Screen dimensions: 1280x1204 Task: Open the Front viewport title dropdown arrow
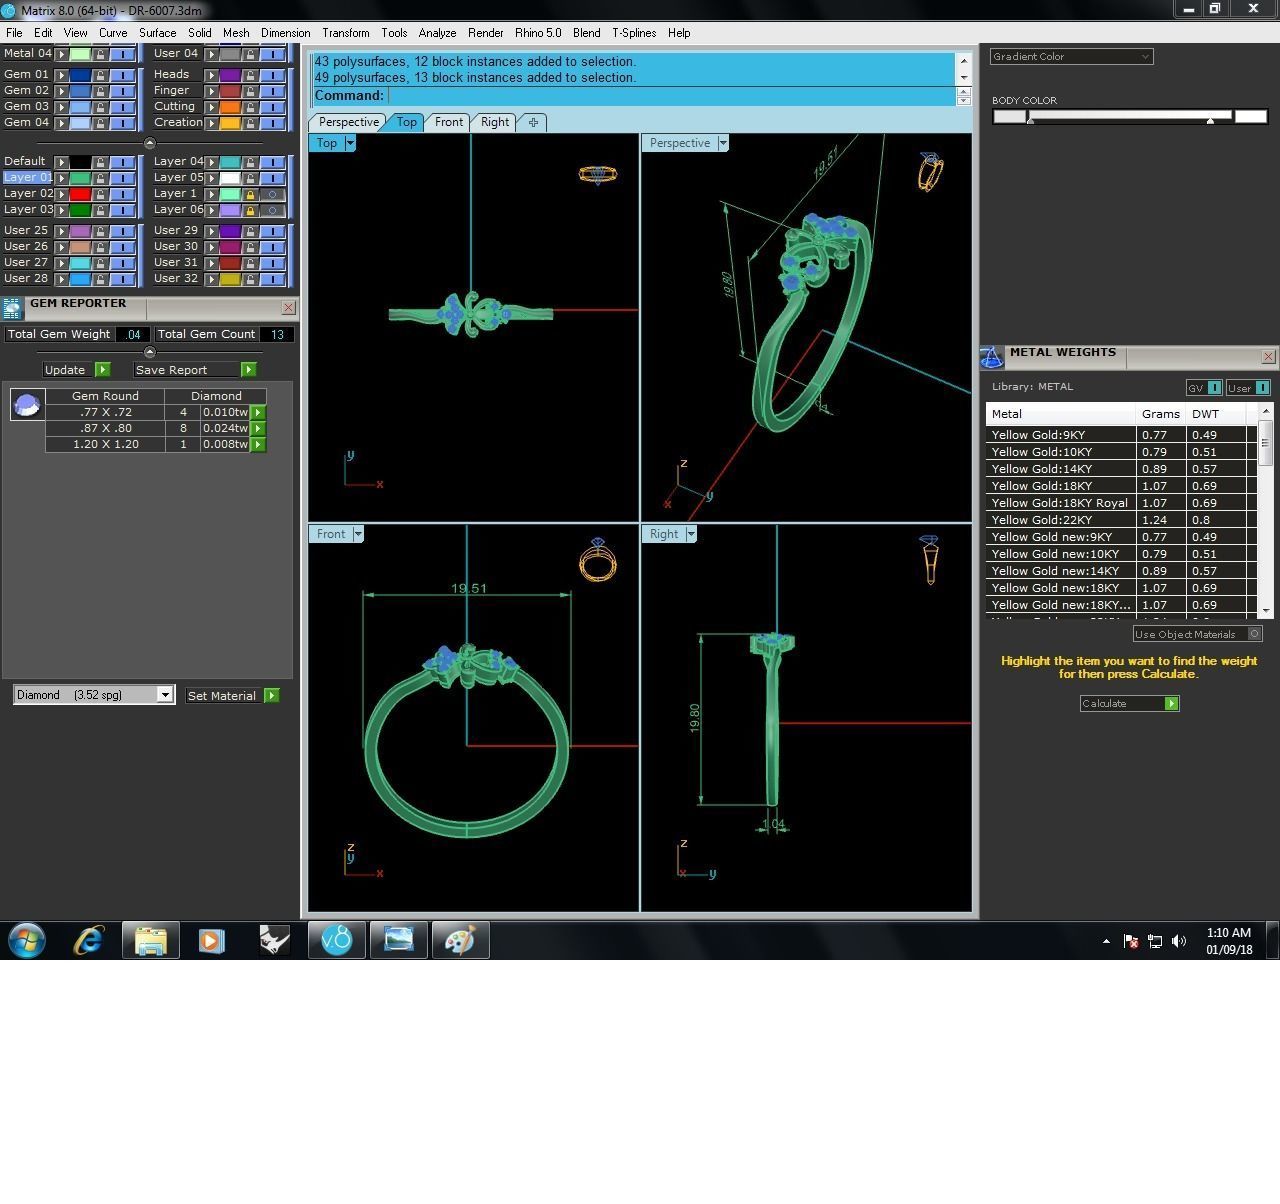tap(358, 534)
